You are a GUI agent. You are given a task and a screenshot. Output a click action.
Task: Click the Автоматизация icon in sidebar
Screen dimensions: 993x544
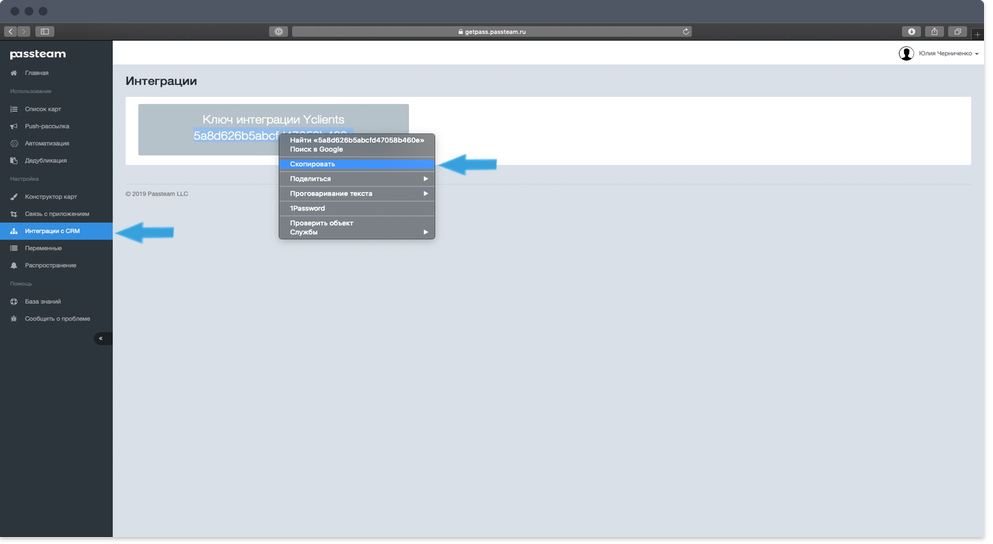click(14, 144)
